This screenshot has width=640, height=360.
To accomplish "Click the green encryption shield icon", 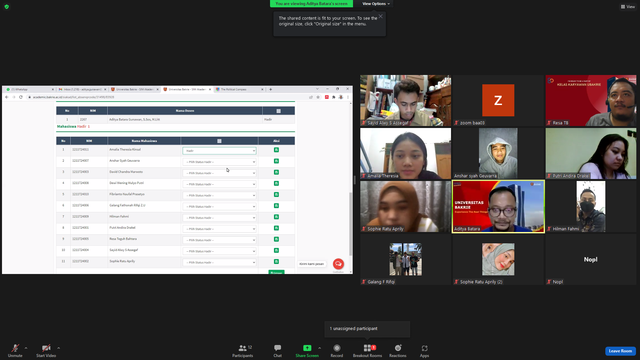I will [x=7, y=7].
